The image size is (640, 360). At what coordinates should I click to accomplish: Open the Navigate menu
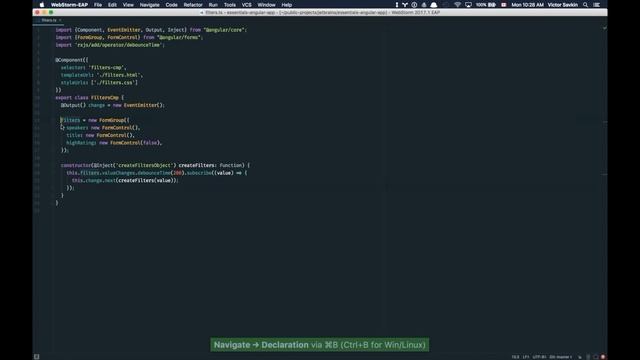pos(149,5)
